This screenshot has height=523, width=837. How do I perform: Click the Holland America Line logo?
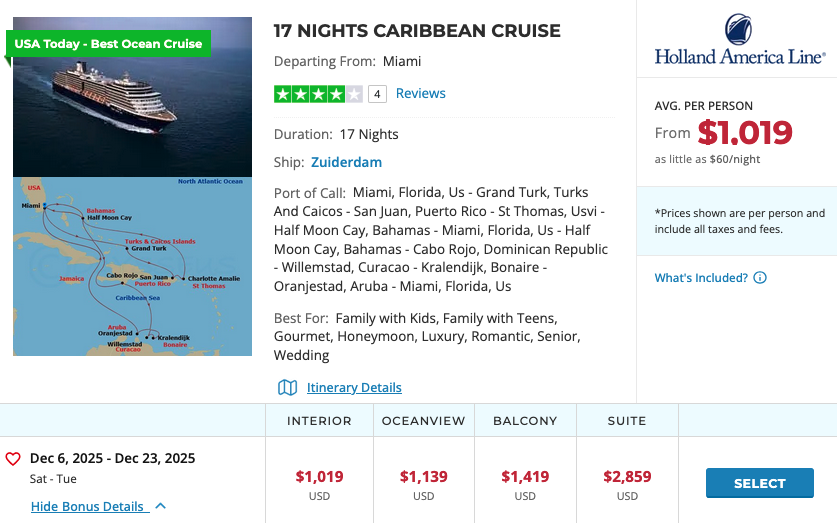click(739, 41)
